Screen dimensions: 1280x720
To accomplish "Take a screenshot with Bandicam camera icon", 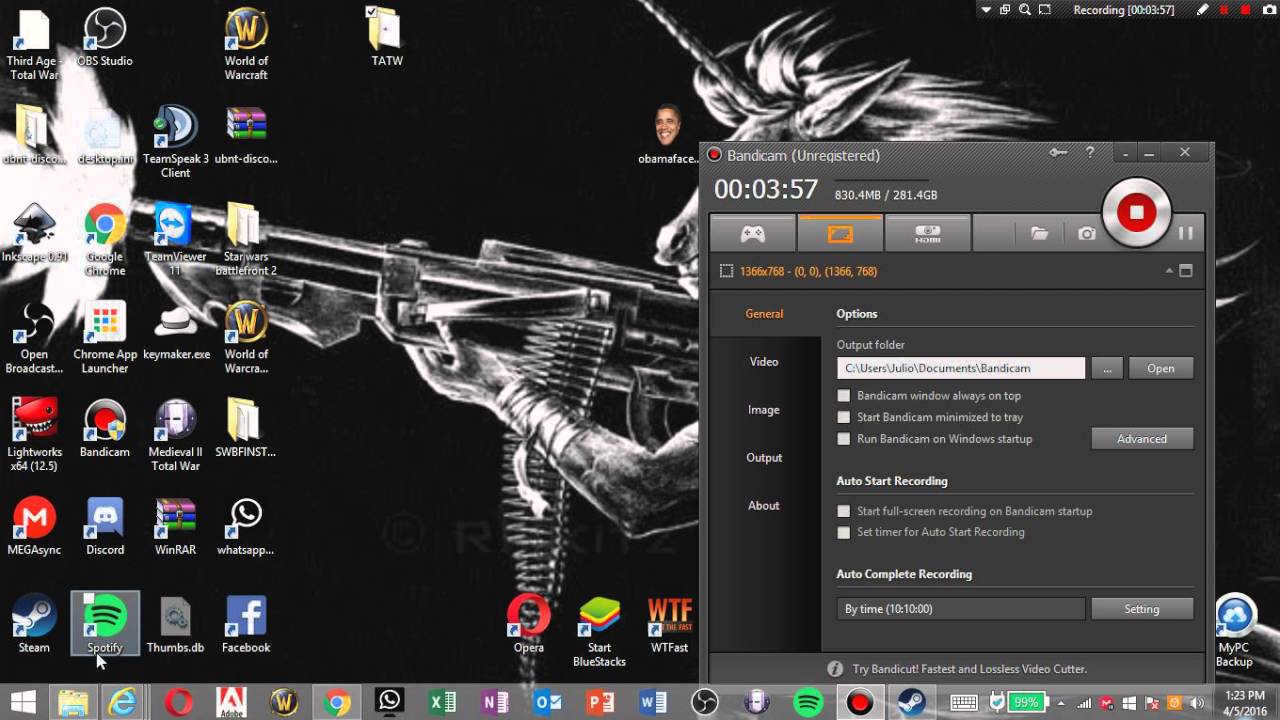I will [1086, 233].
